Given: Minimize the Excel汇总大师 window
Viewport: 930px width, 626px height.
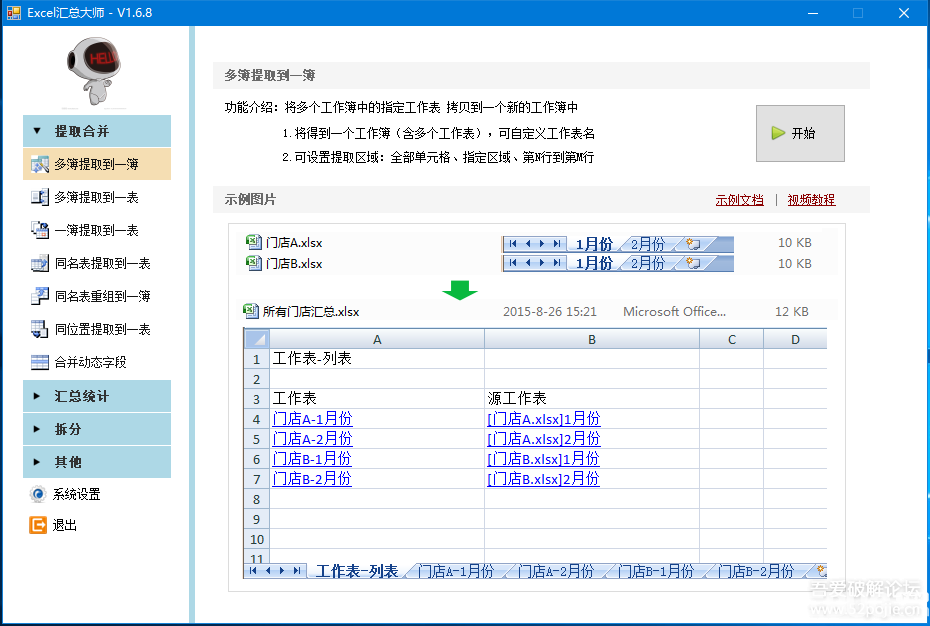Looking at the screenshot, I should (x=813, y=13).
